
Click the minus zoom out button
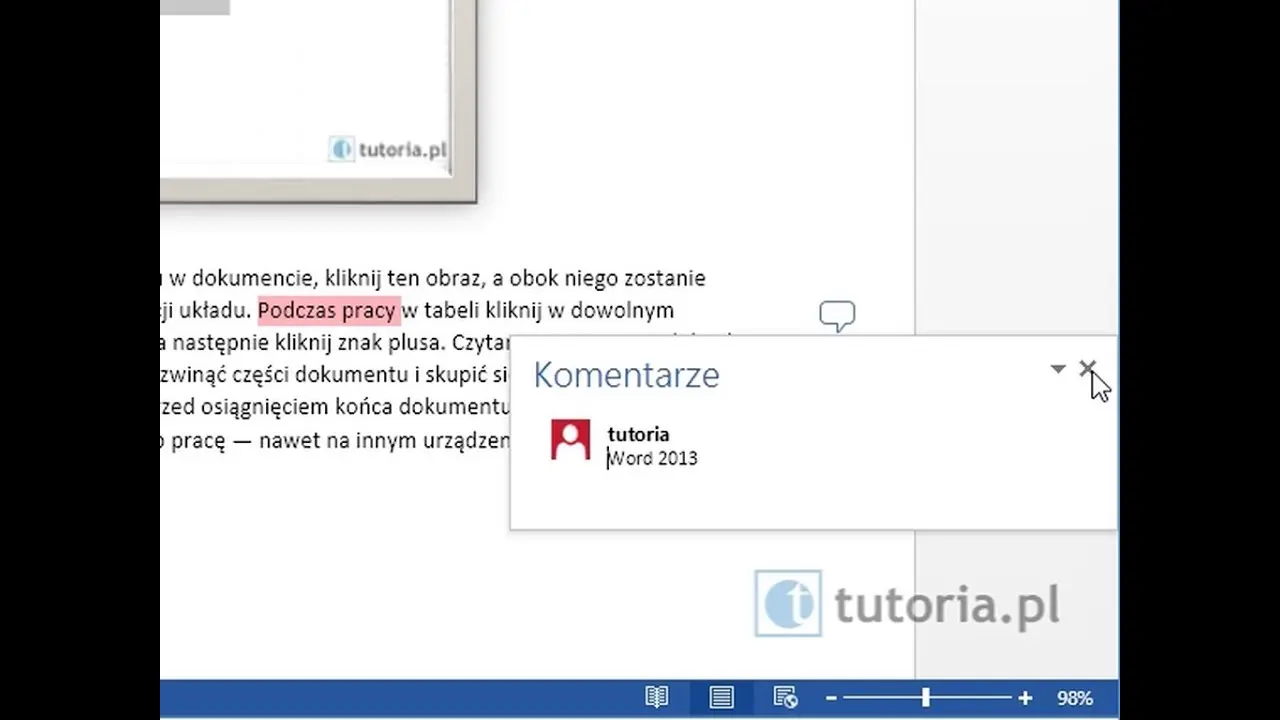[831, 698]
